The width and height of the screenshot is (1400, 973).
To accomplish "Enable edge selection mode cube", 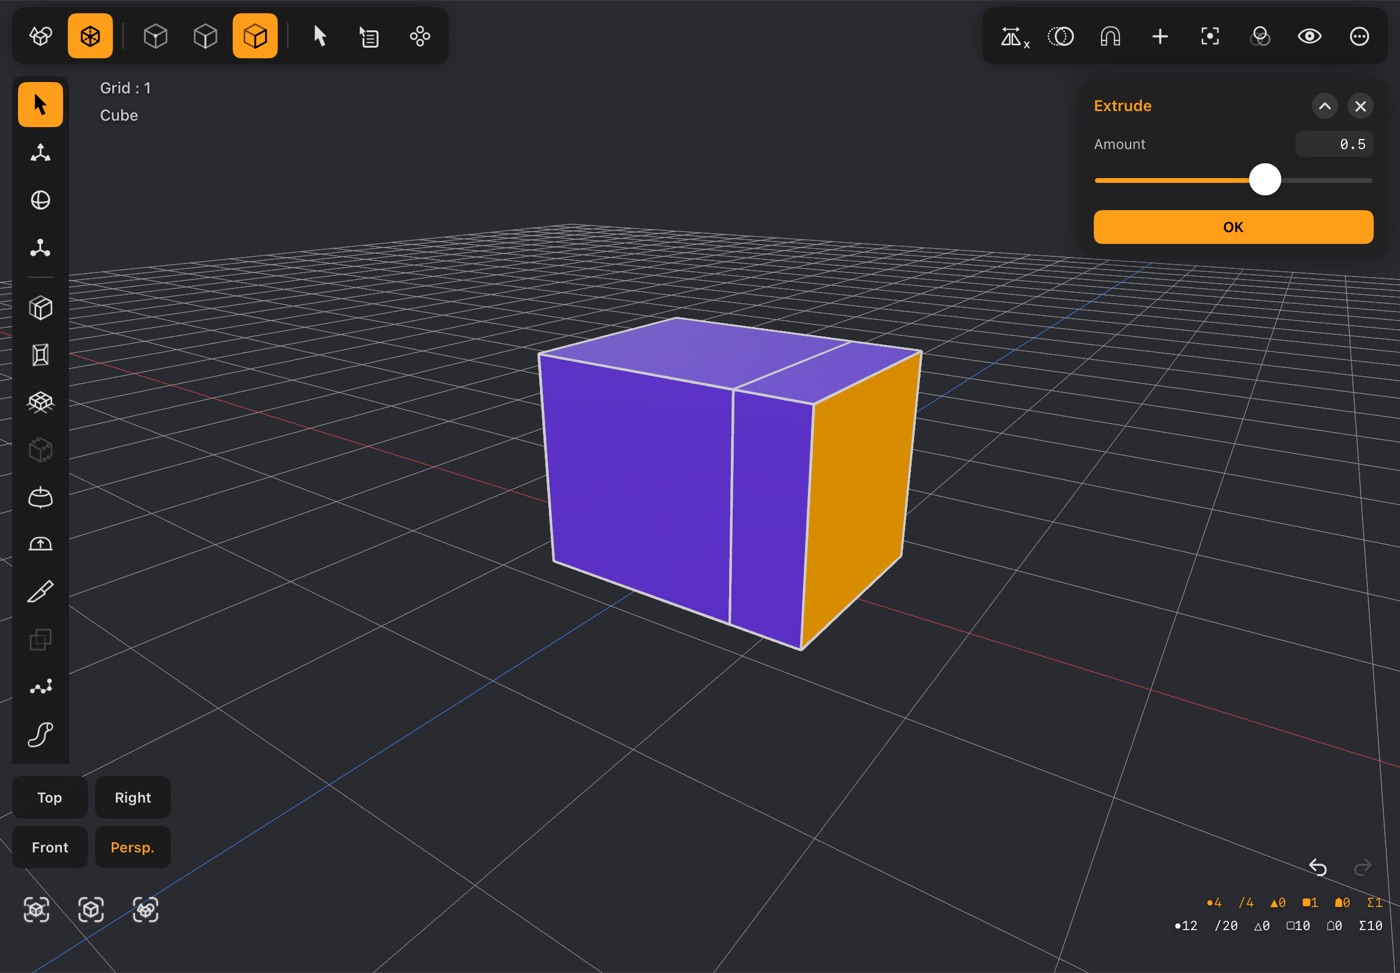I will click(x=205, y=36).
